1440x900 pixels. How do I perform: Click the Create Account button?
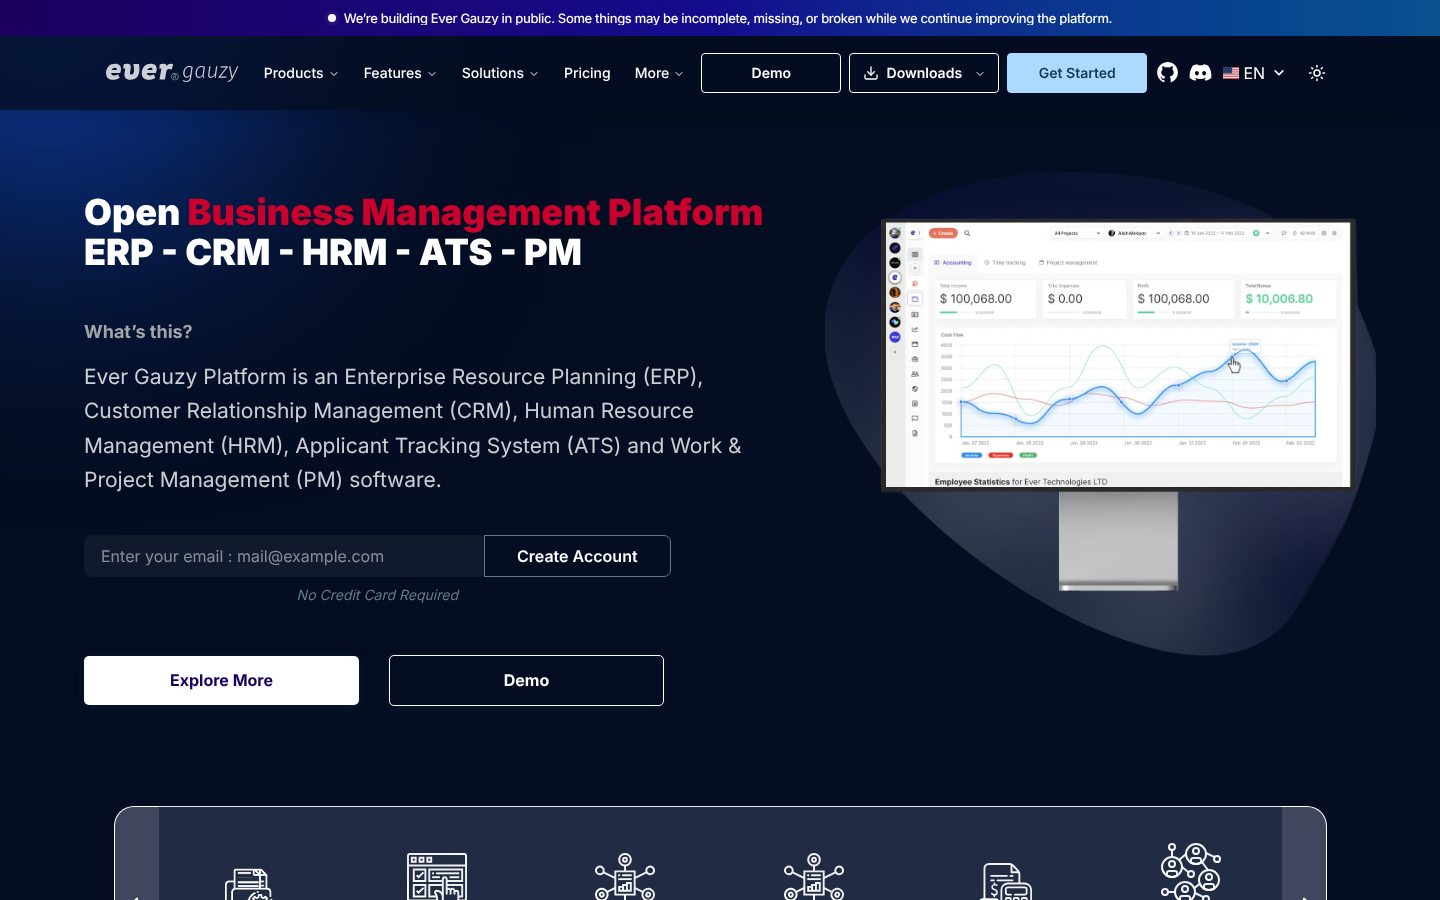[577, 556]
